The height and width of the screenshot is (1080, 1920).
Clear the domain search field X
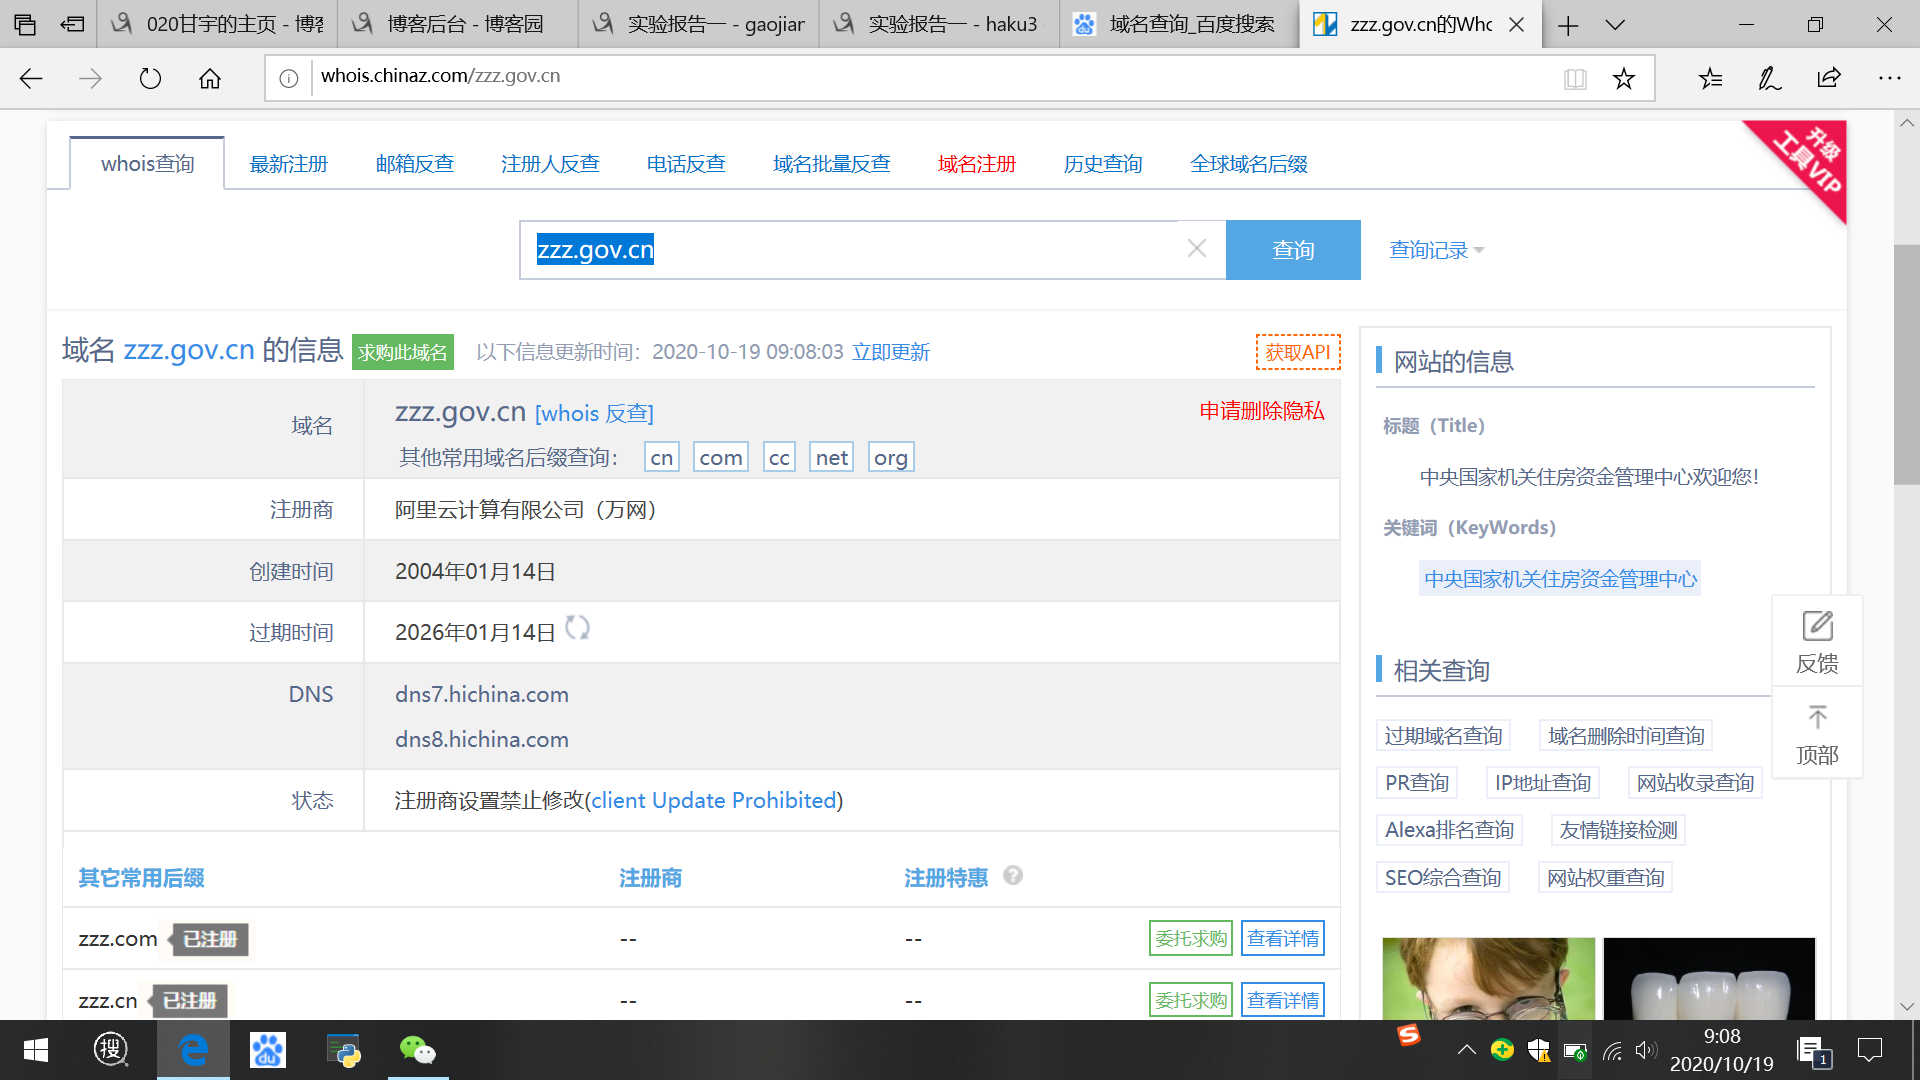point(1196,249)
